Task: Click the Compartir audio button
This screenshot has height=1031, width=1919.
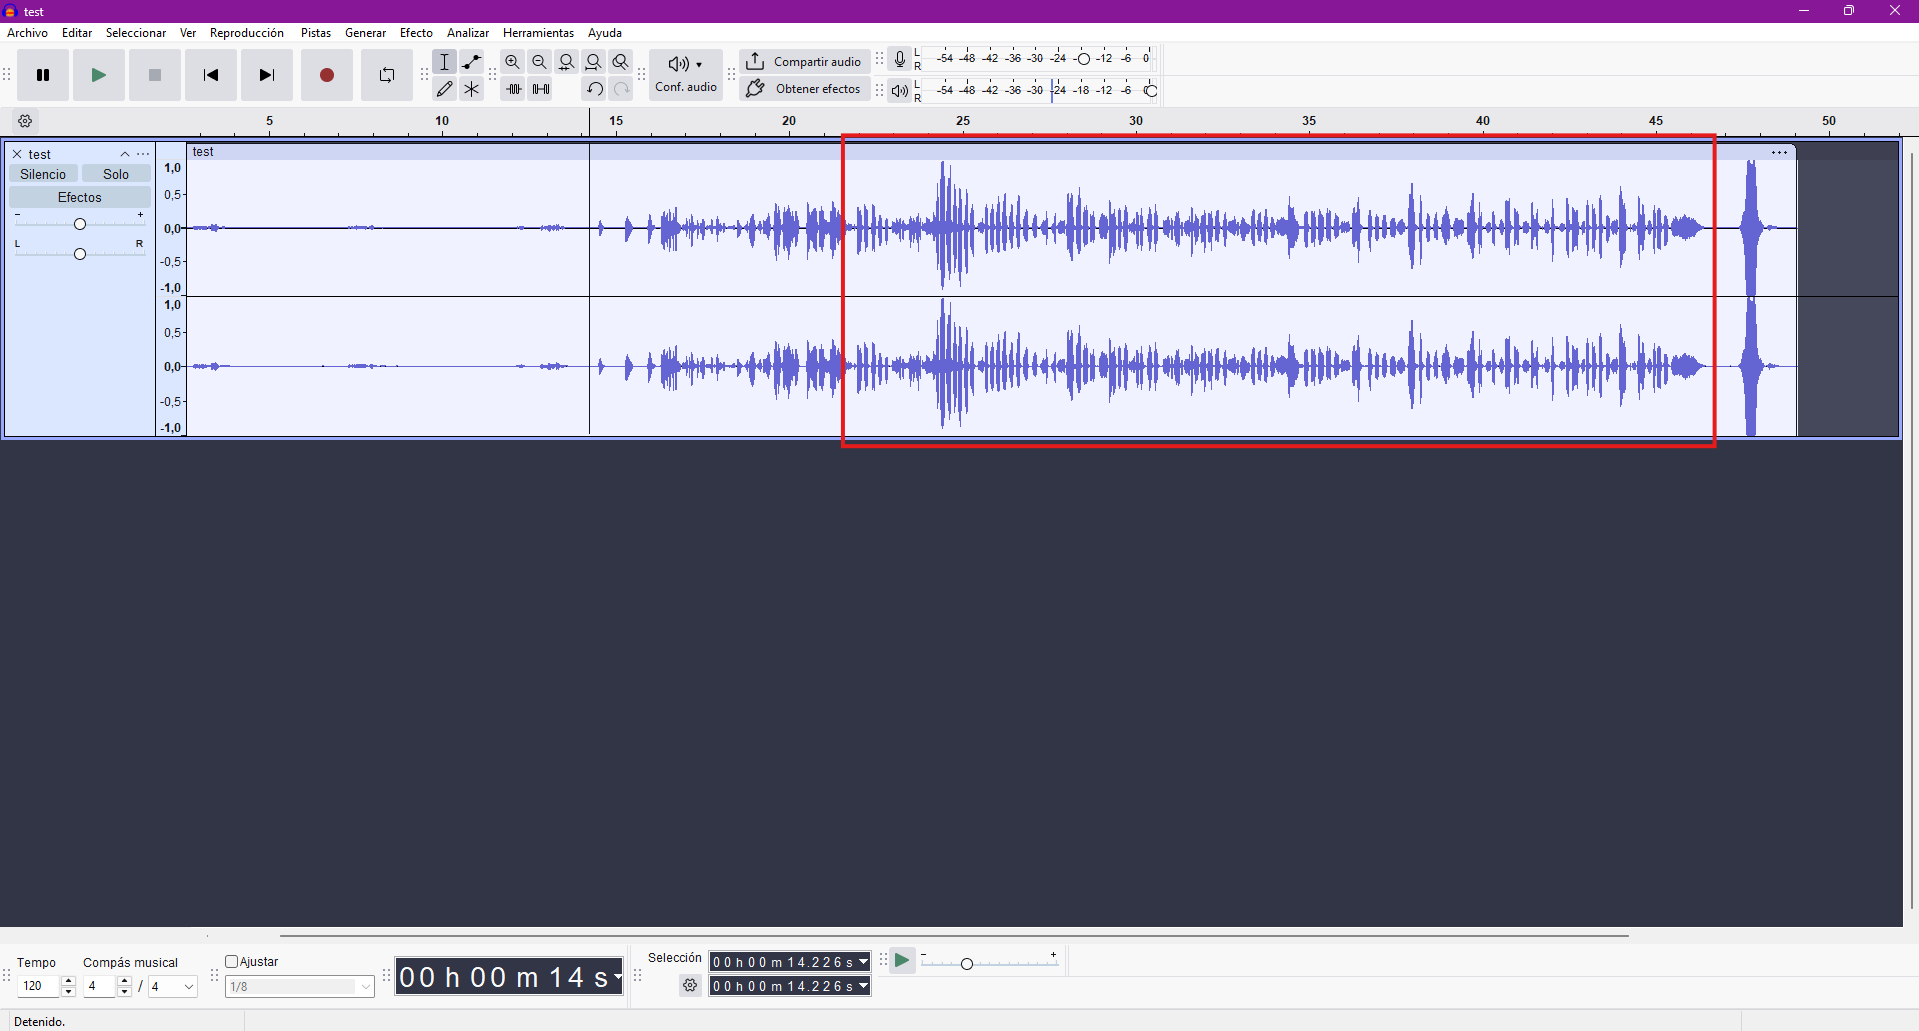Action: point(805,62)
